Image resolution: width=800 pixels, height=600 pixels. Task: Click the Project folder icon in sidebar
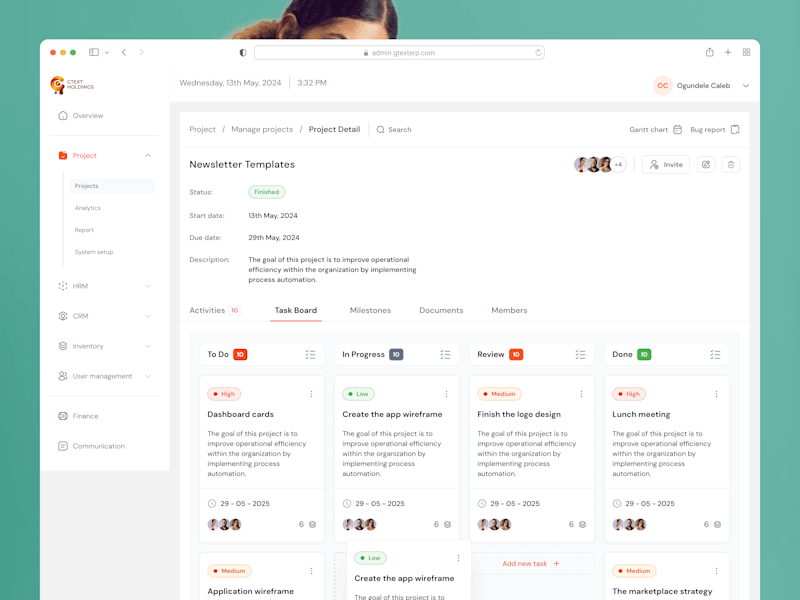pos(63,156)
